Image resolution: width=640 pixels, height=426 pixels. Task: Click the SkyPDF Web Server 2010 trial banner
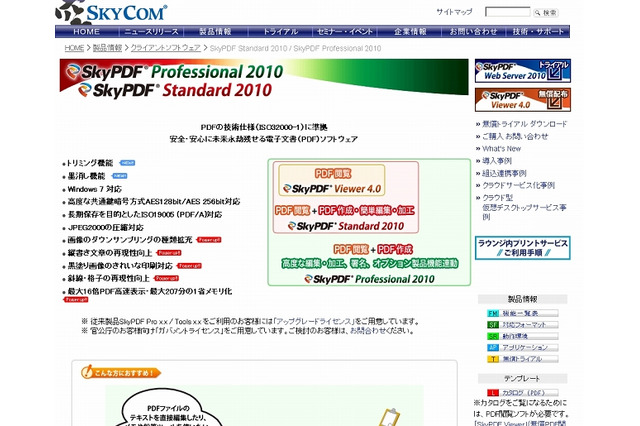click(523, 71)
